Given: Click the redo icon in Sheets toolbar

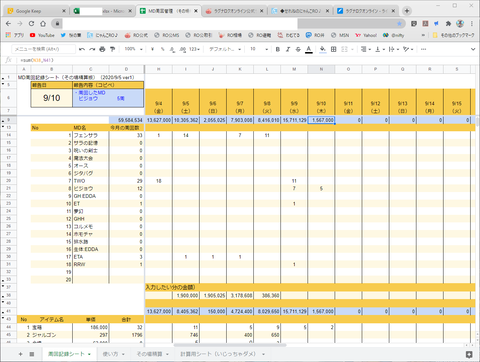Looking at the screenshot, I should point(92,49).
